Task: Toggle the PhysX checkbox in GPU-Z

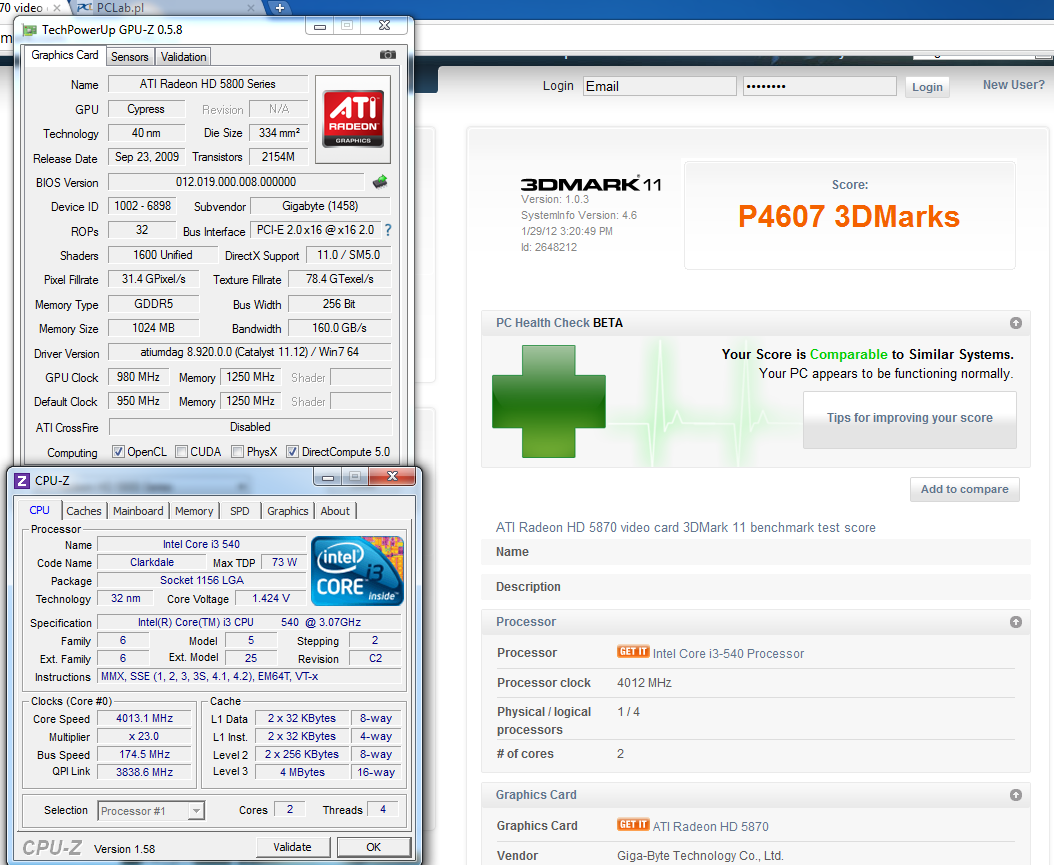Action: point(237,452)
